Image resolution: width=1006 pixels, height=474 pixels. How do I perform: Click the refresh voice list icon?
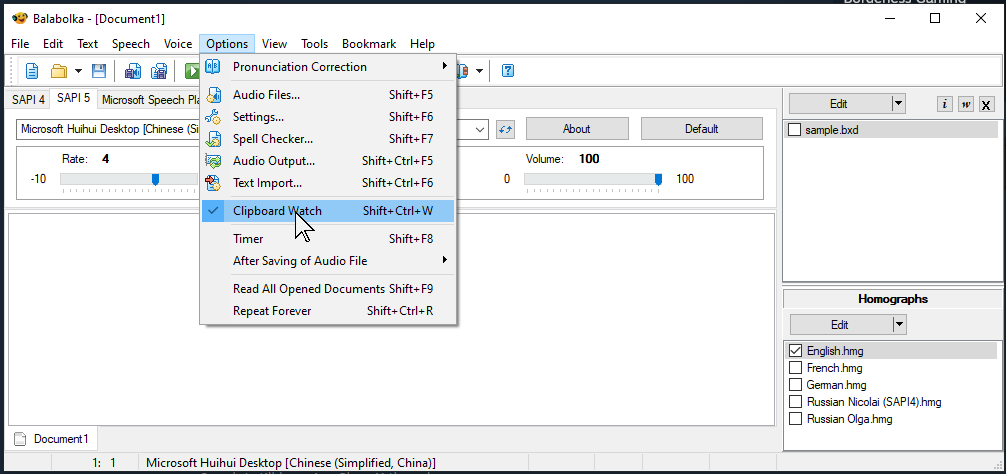point(506,129)
